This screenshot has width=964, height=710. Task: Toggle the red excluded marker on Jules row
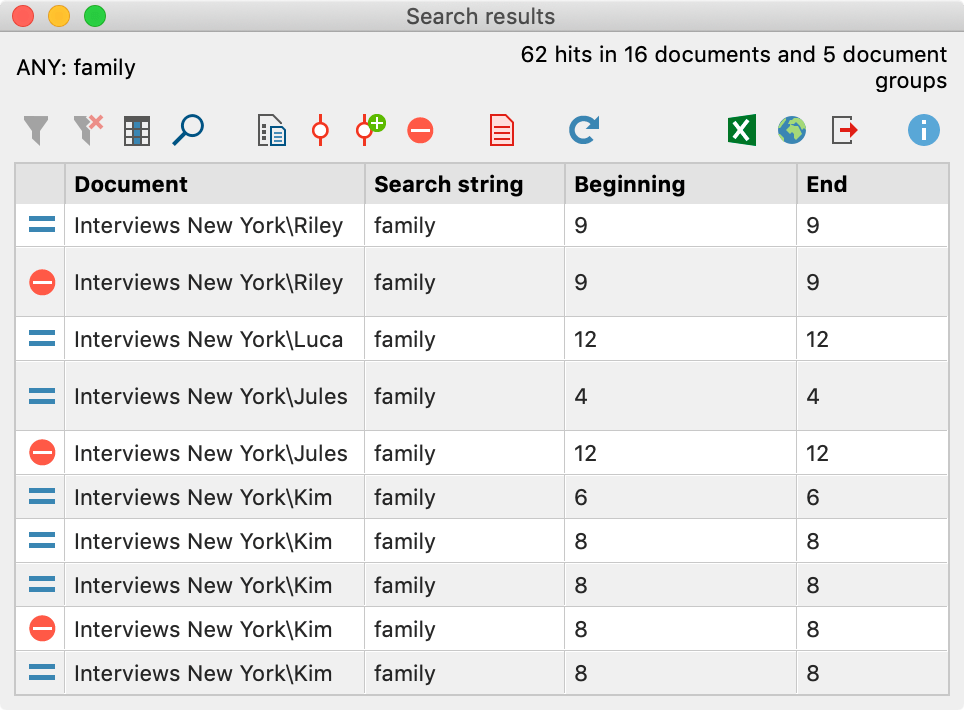tap(42, 453)
